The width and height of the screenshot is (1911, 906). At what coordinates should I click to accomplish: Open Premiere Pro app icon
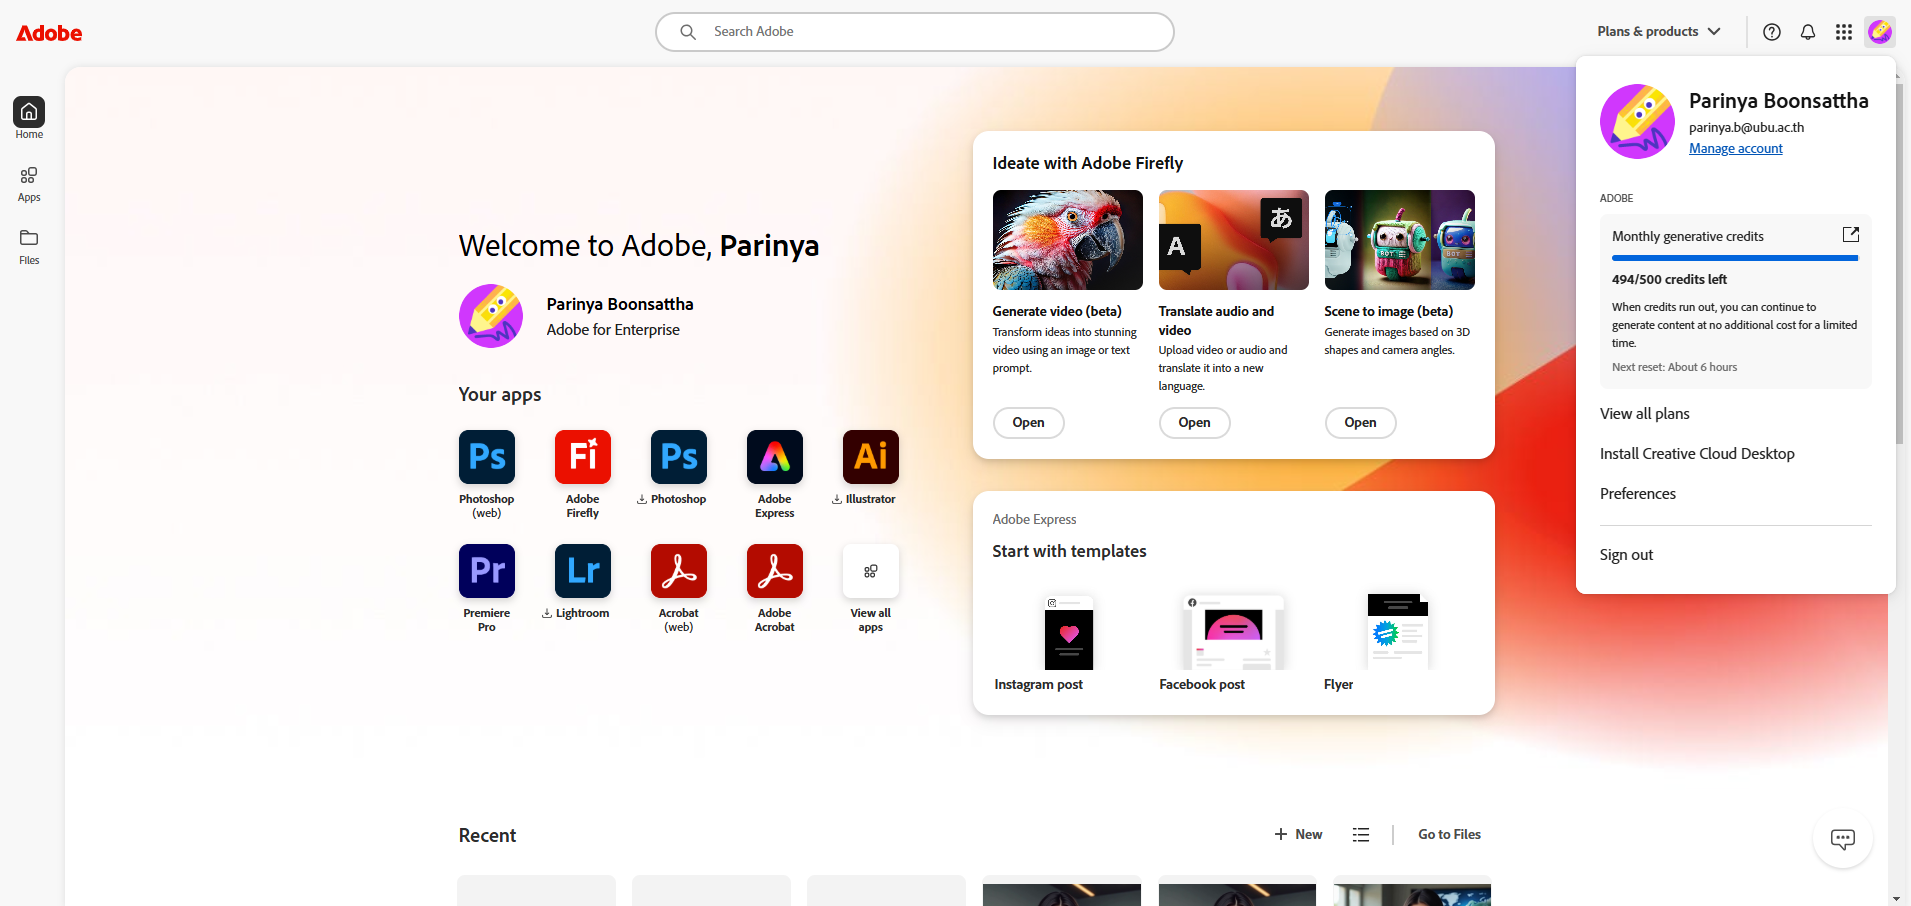click(x=486, y=571)
